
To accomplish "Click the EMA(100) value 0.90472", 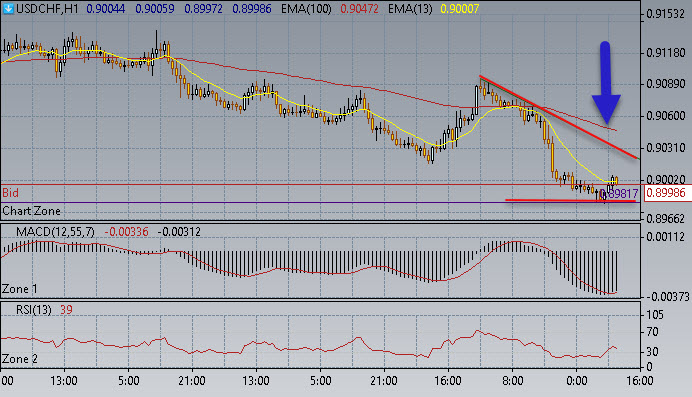I will [x=359, y=9].
